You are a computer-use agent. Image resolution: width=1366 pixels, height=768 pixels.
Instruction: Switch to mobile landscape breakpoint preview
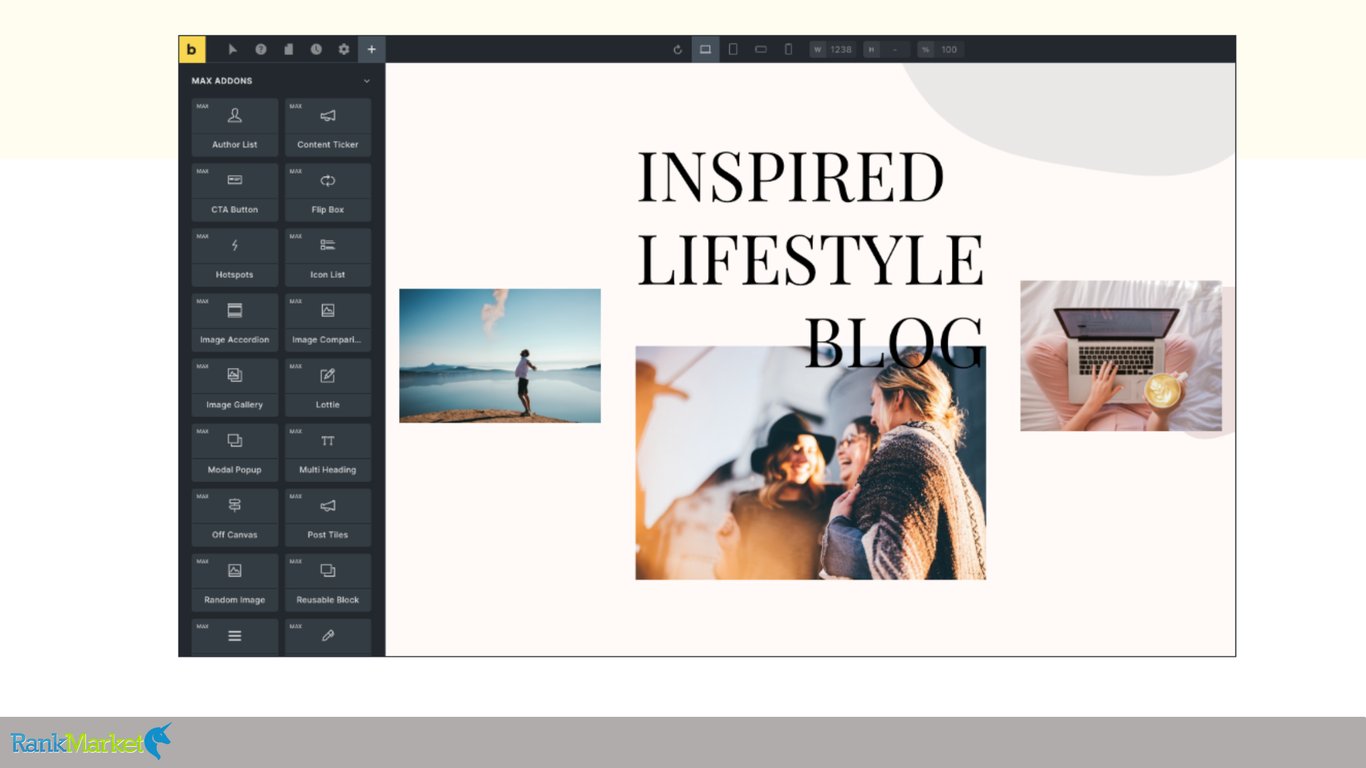coord(761,49)
